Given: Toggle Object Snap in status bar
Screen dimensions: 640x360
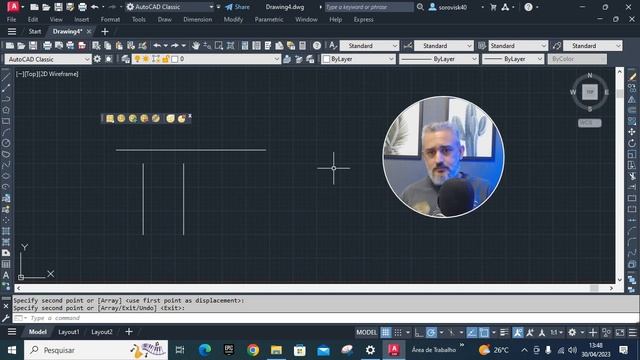Looking at the screenshot, I should 484,333.
